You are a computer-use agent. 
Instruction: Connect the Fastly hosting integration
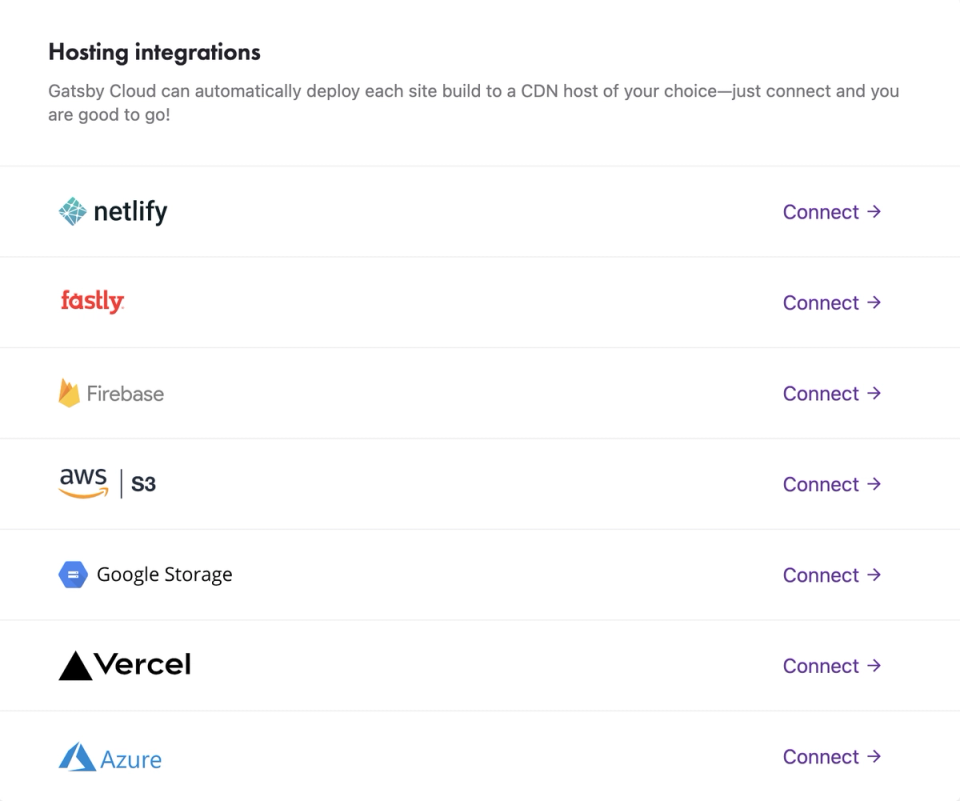(x=831, y=303)
